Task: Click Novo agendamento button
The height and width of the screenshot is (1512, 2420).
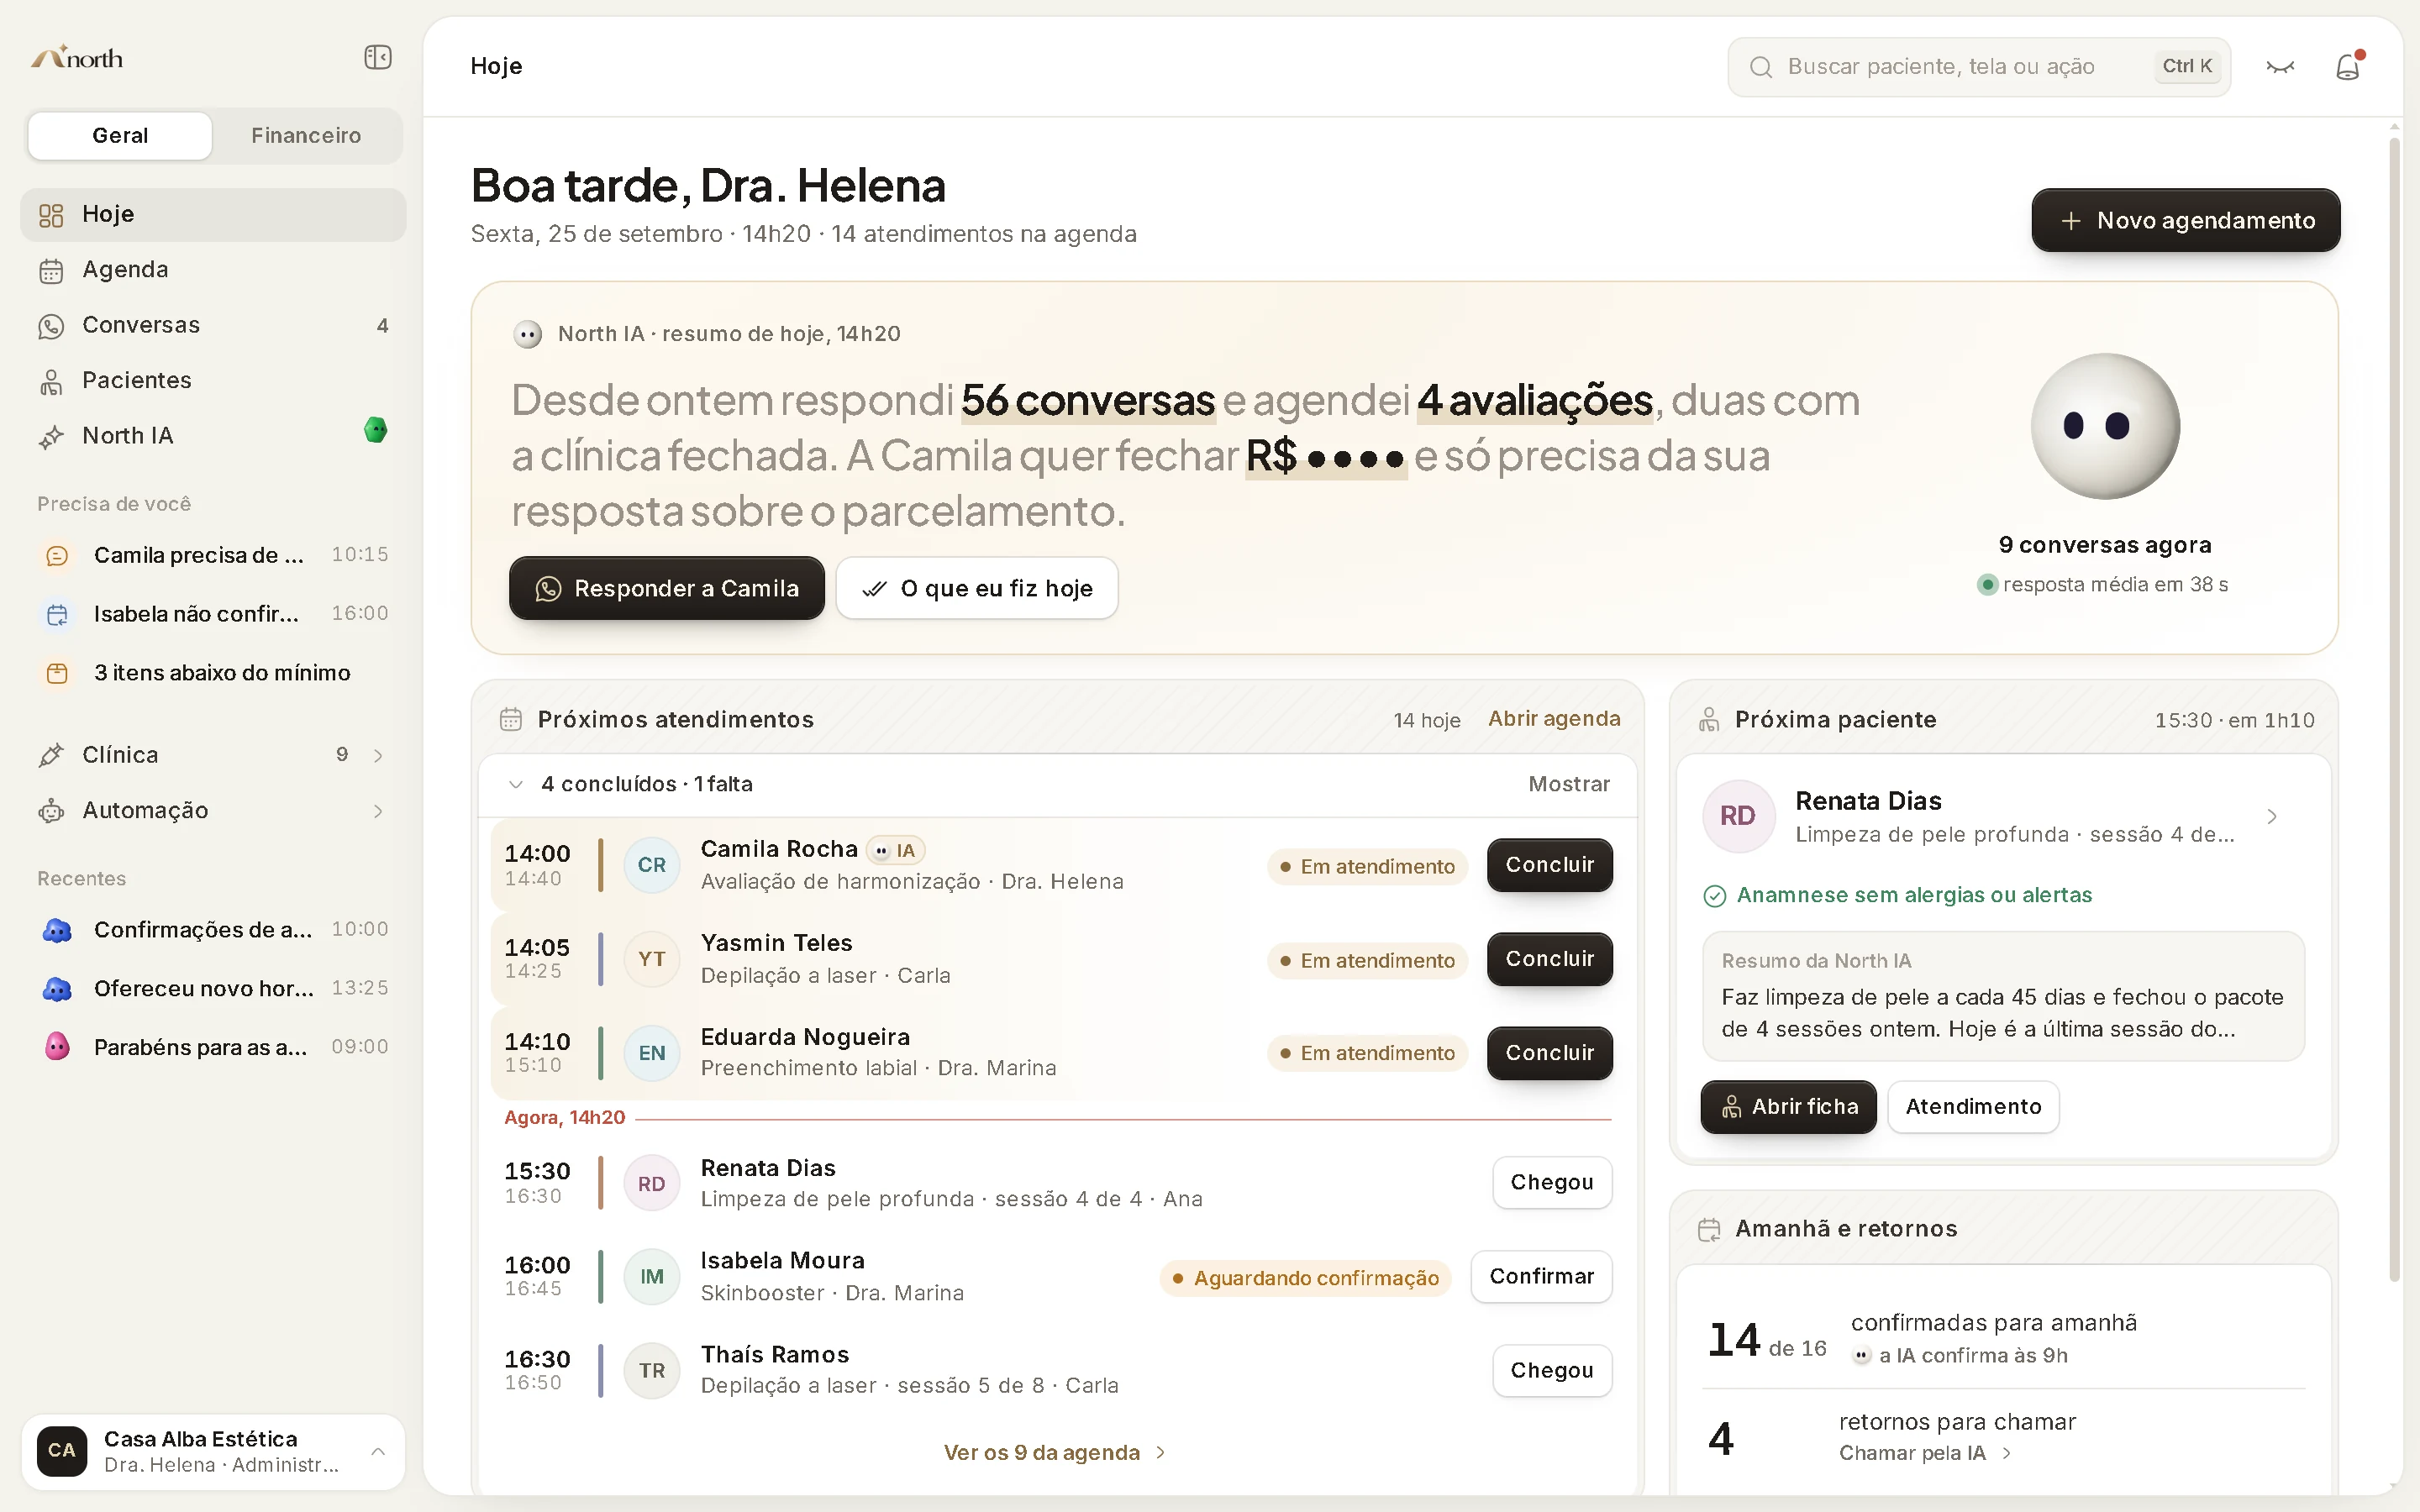Action: (x=2185, y=220)
